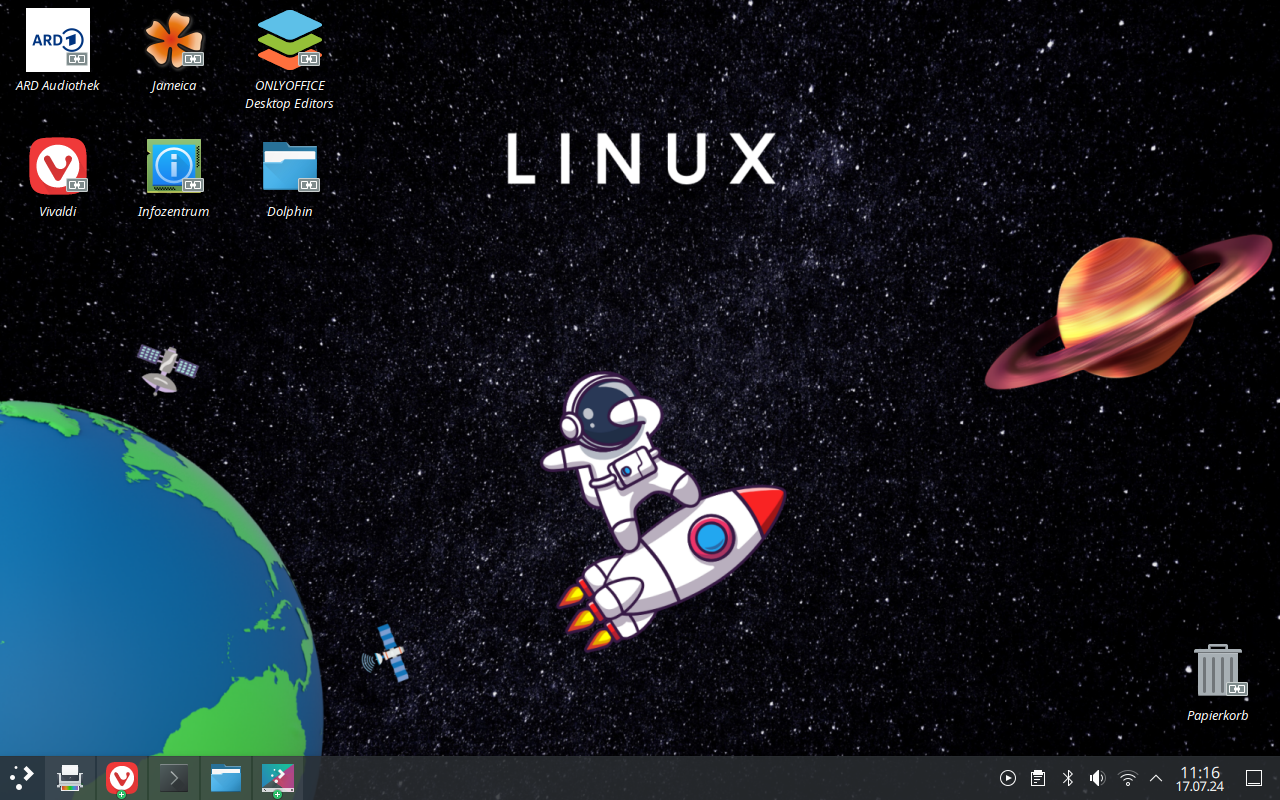1280x800 pixels.
Task: Open the file manager in taskbar
Action: (226, 778)
